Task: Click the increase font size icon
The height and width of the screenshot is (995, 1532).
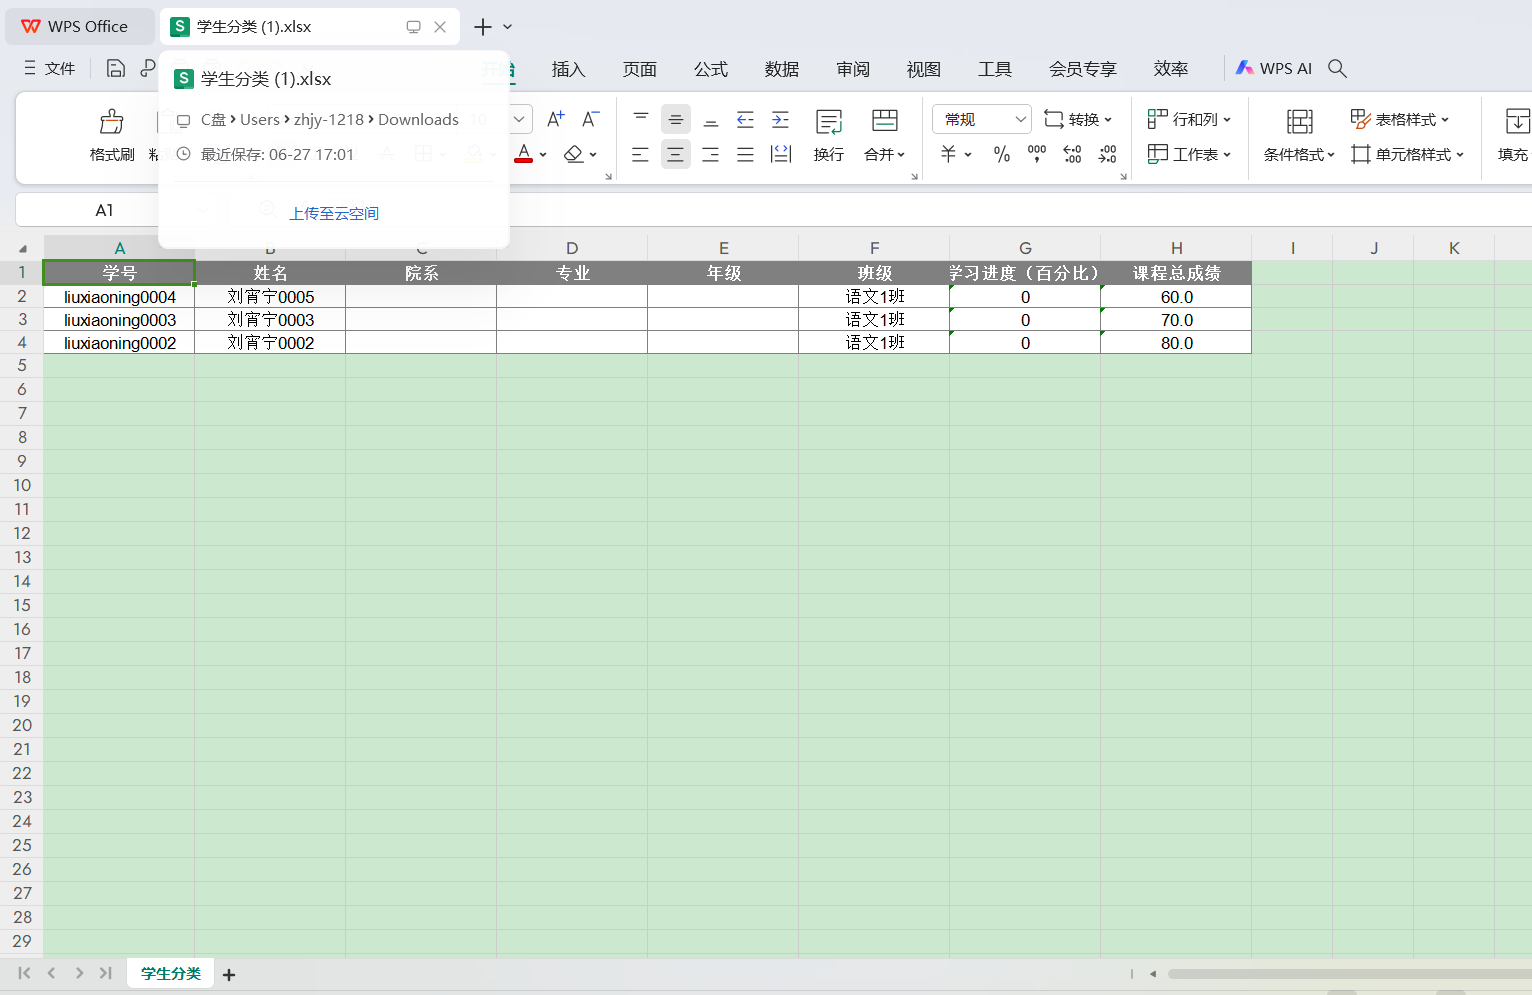Action: [556, 119]
